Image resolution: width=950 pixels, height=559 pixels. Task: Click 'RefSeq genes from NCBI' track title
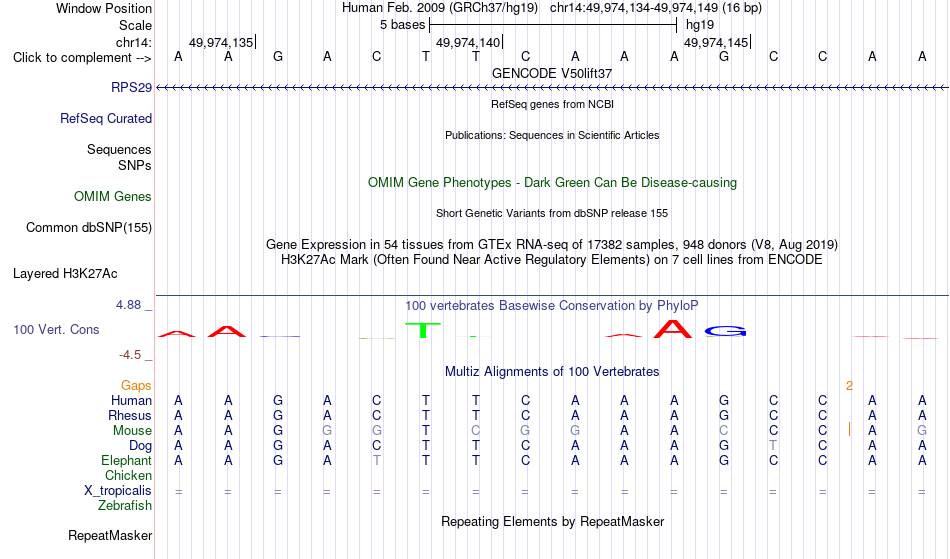(x=552, y=104)
